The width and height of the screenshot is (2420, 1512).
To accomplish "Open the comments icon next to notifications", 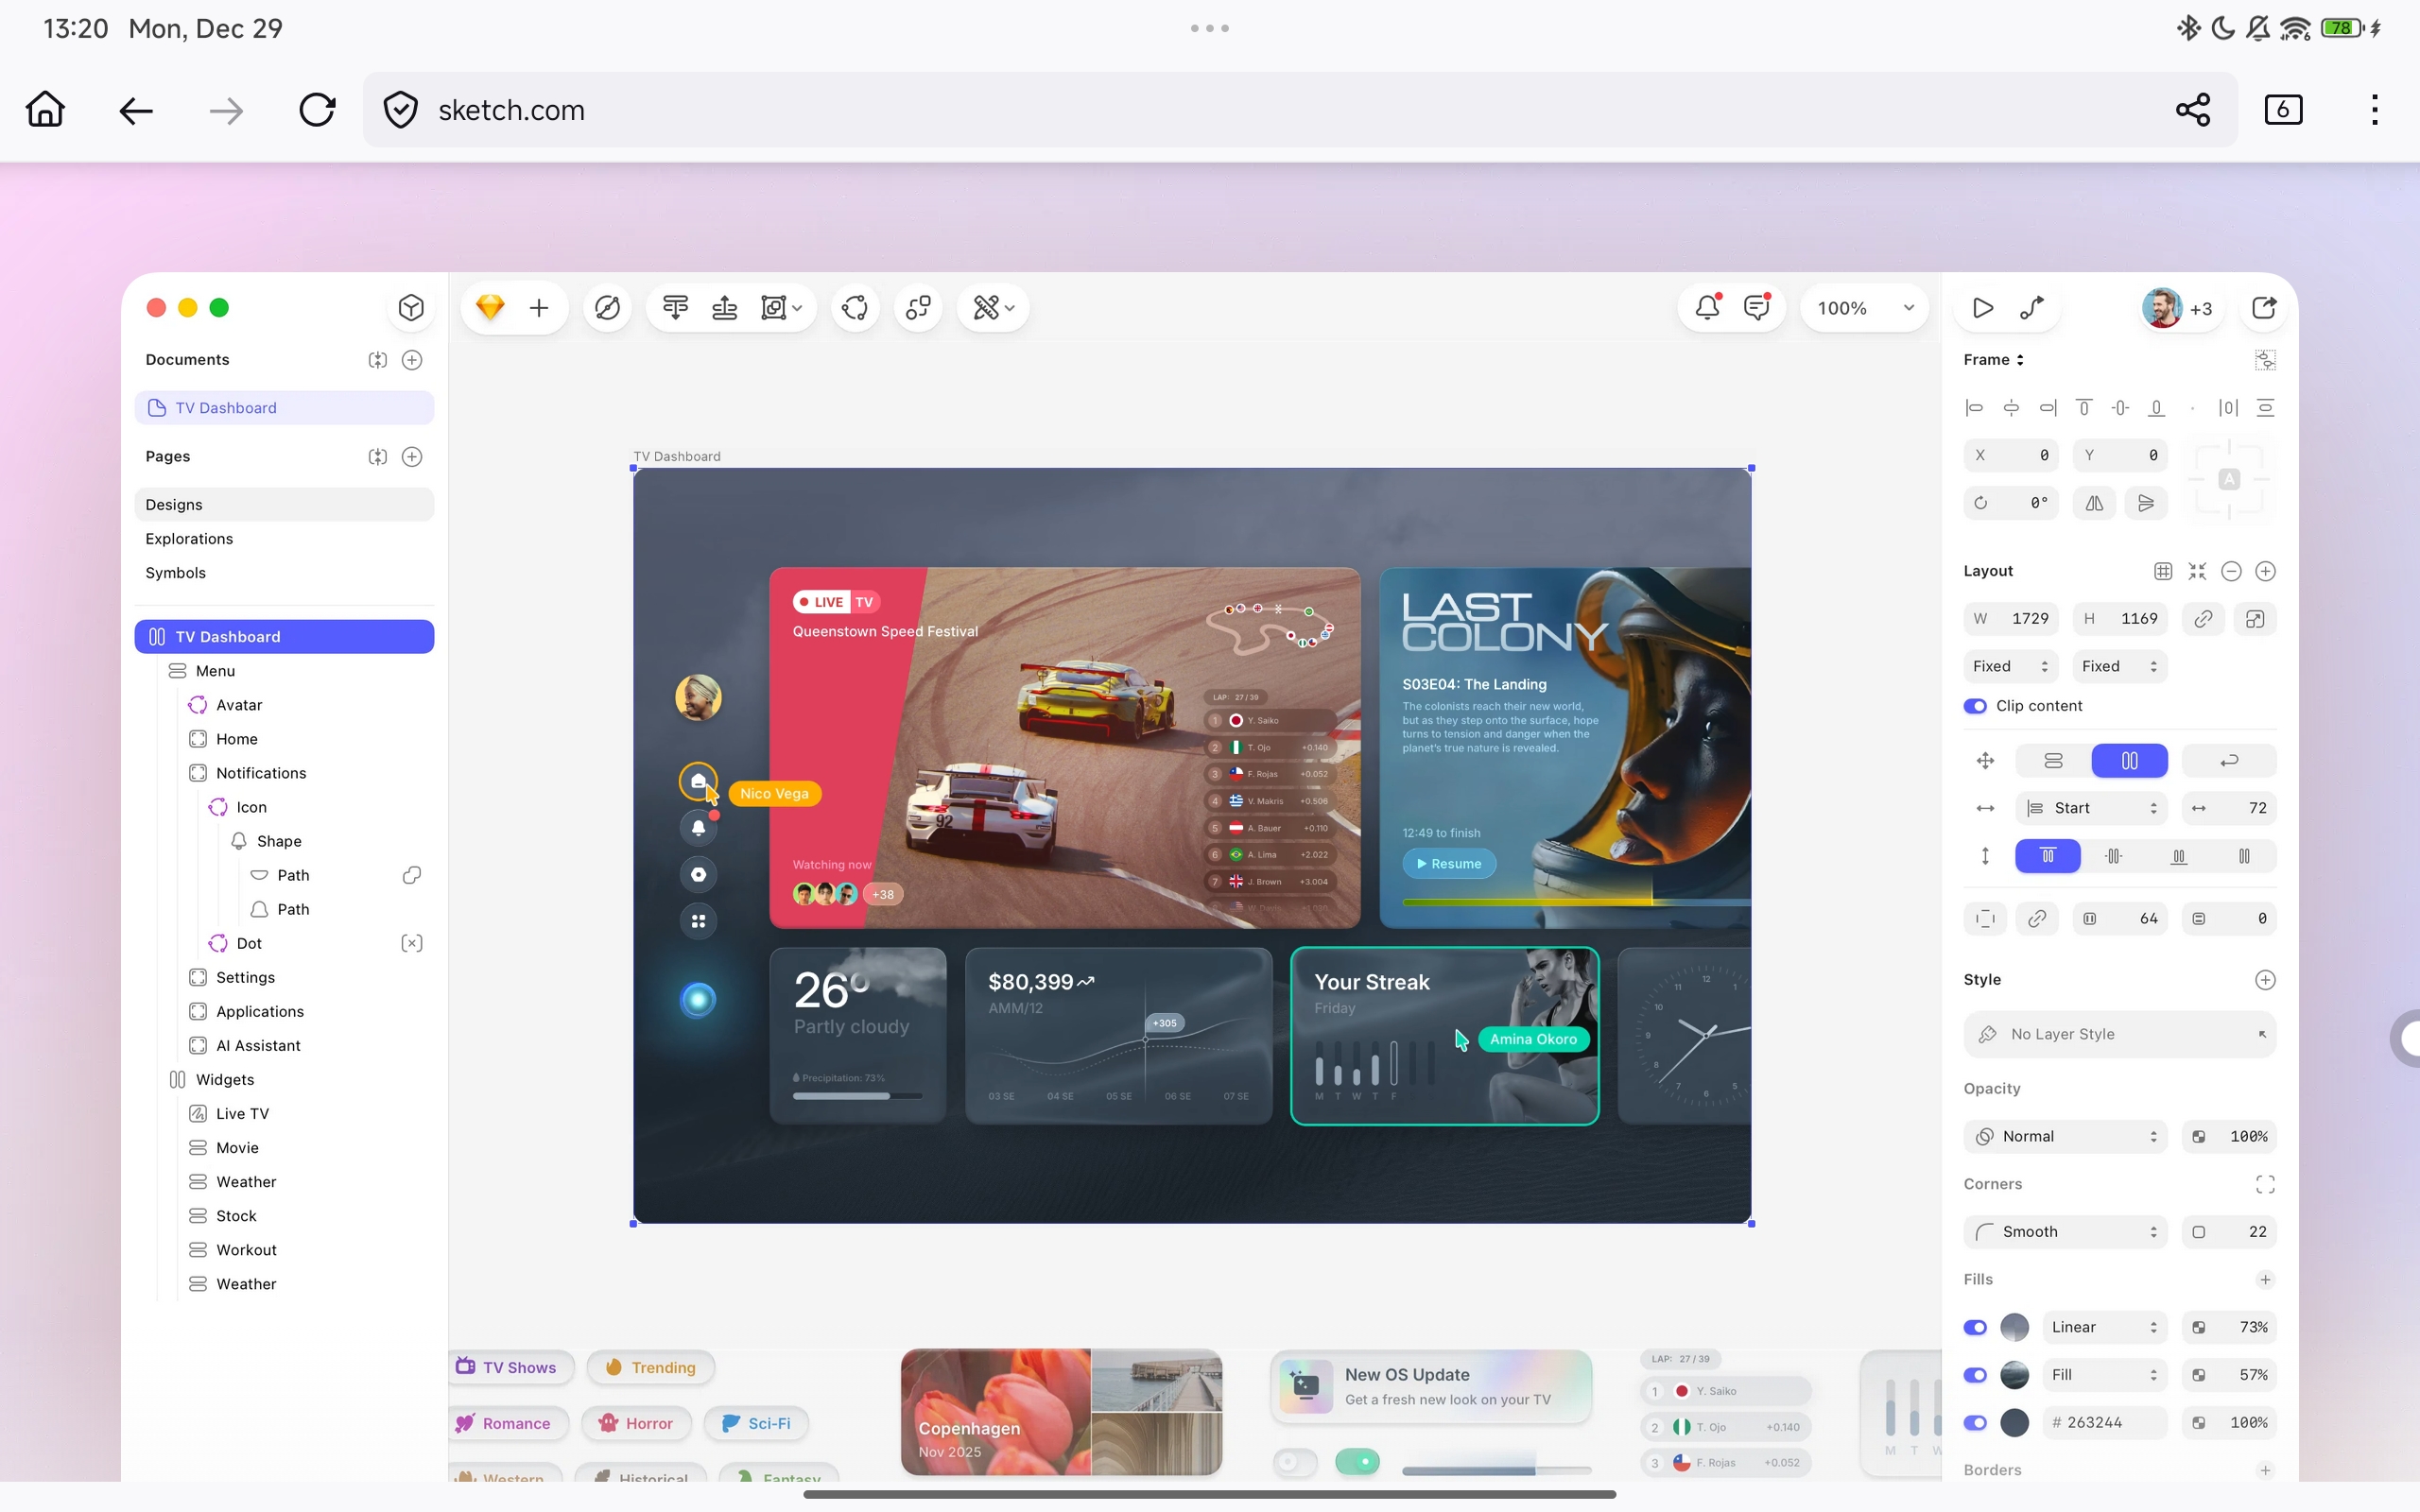I will point(1756,307).
